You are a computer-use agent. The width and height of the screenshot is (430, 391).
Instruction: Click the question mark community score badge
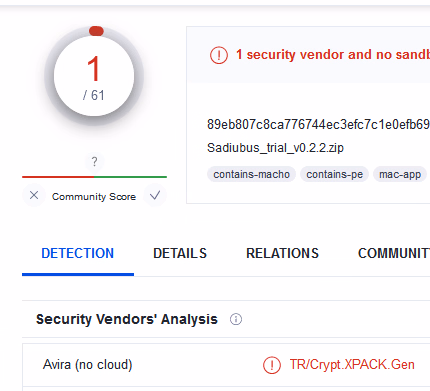click(x=94, y=162)
